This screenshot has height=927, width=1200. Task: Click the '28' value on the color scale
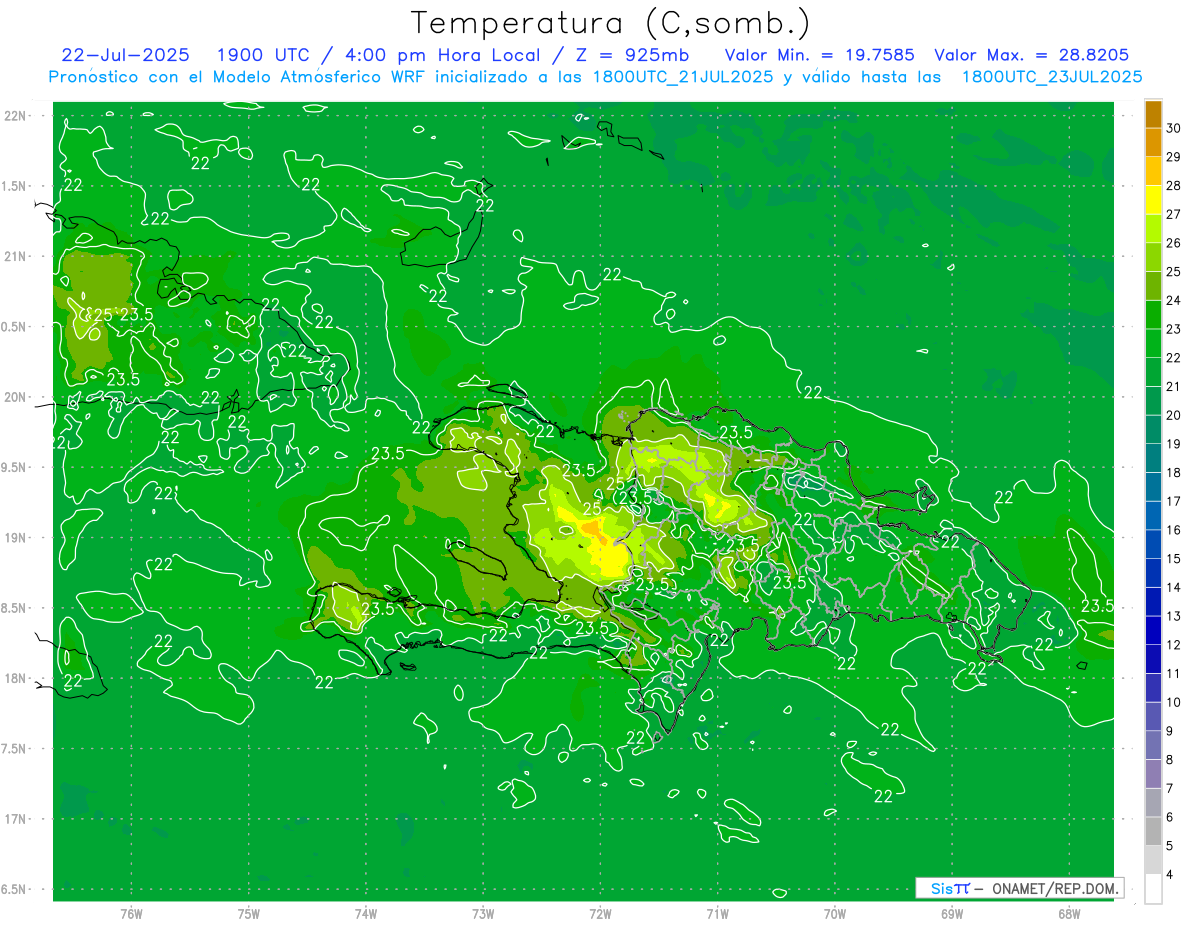(x=1174, y=186)
